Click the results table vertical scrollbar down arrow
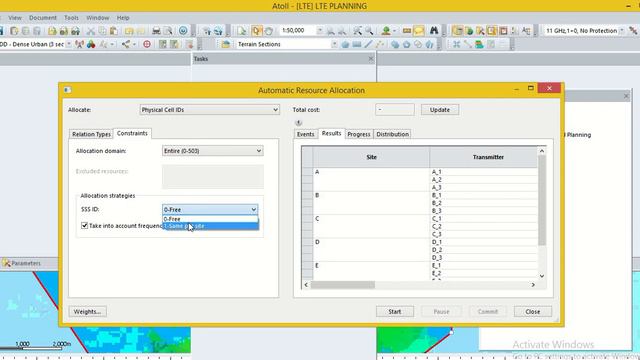The image size is (640, 360). (x=542, y=276)
